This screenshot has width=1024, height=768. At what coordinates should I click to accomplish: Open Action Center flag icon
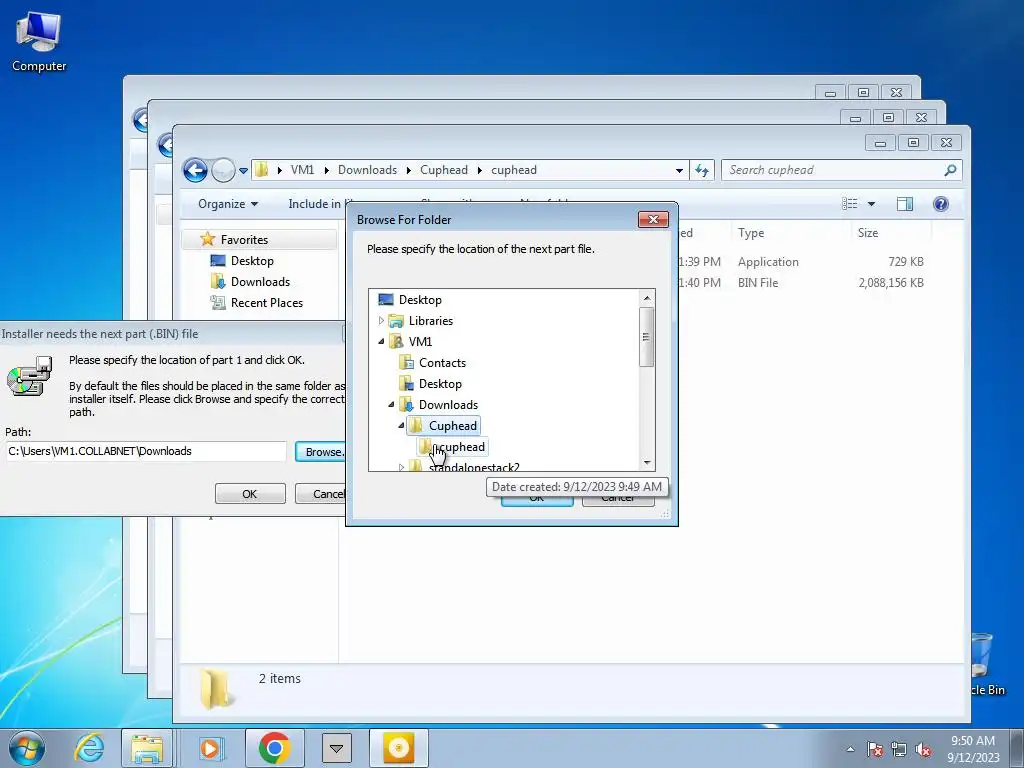(x=874, y=749)
